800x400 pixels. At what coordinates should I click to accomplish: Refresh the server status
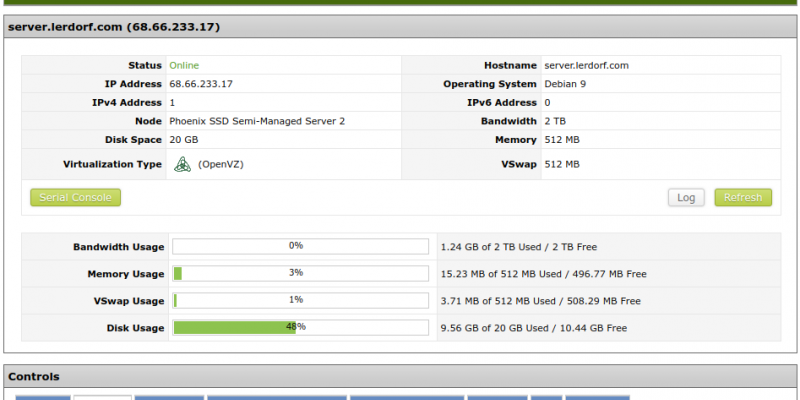pos(743,197)
